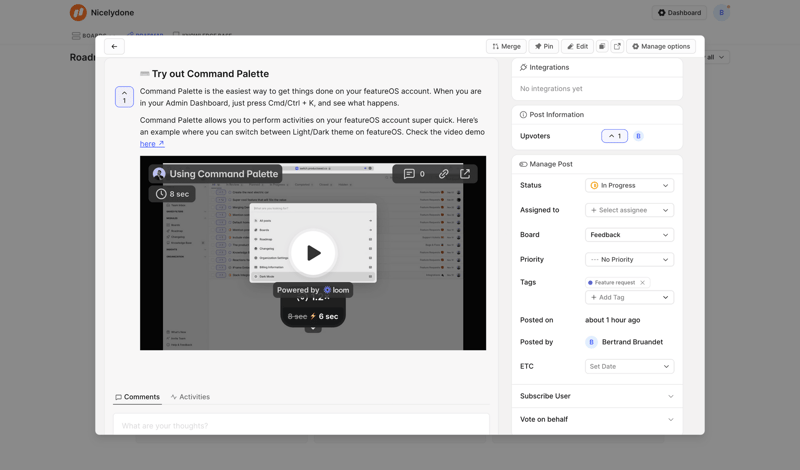
Task: Click the Post Information info icon
Action: point(523,115)
